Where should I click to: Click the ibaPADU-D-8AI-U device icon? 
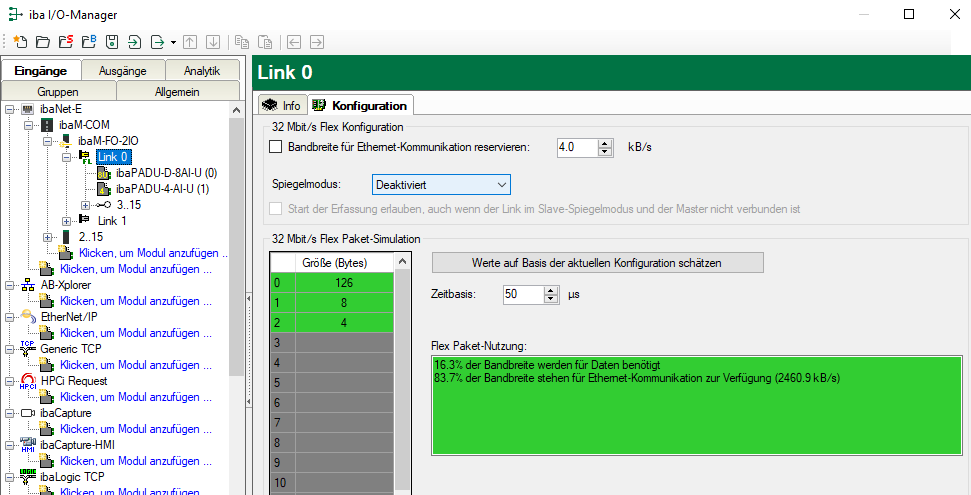[x=103, y=173]
